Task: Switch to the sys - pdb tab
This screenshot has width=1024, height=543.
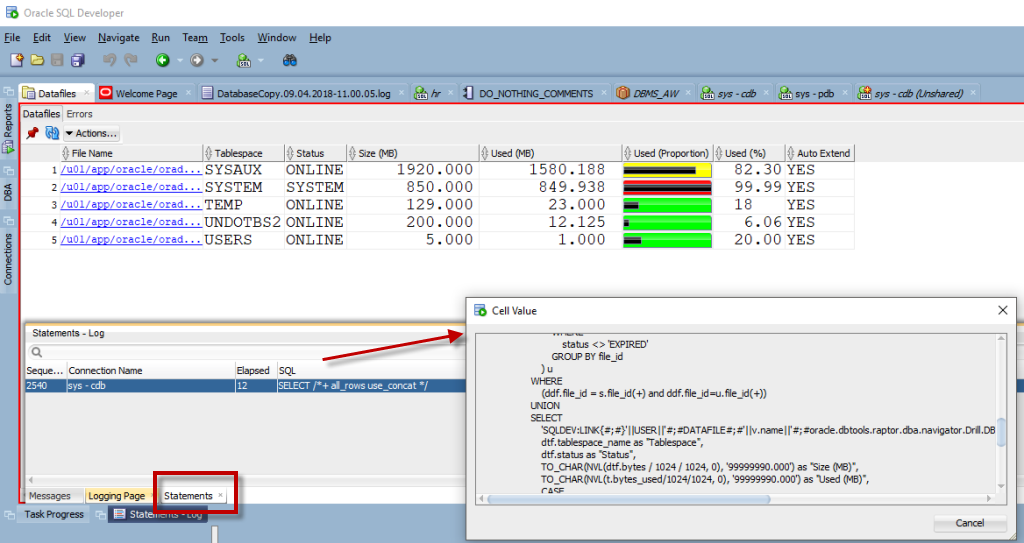Action: click(814, 93)
